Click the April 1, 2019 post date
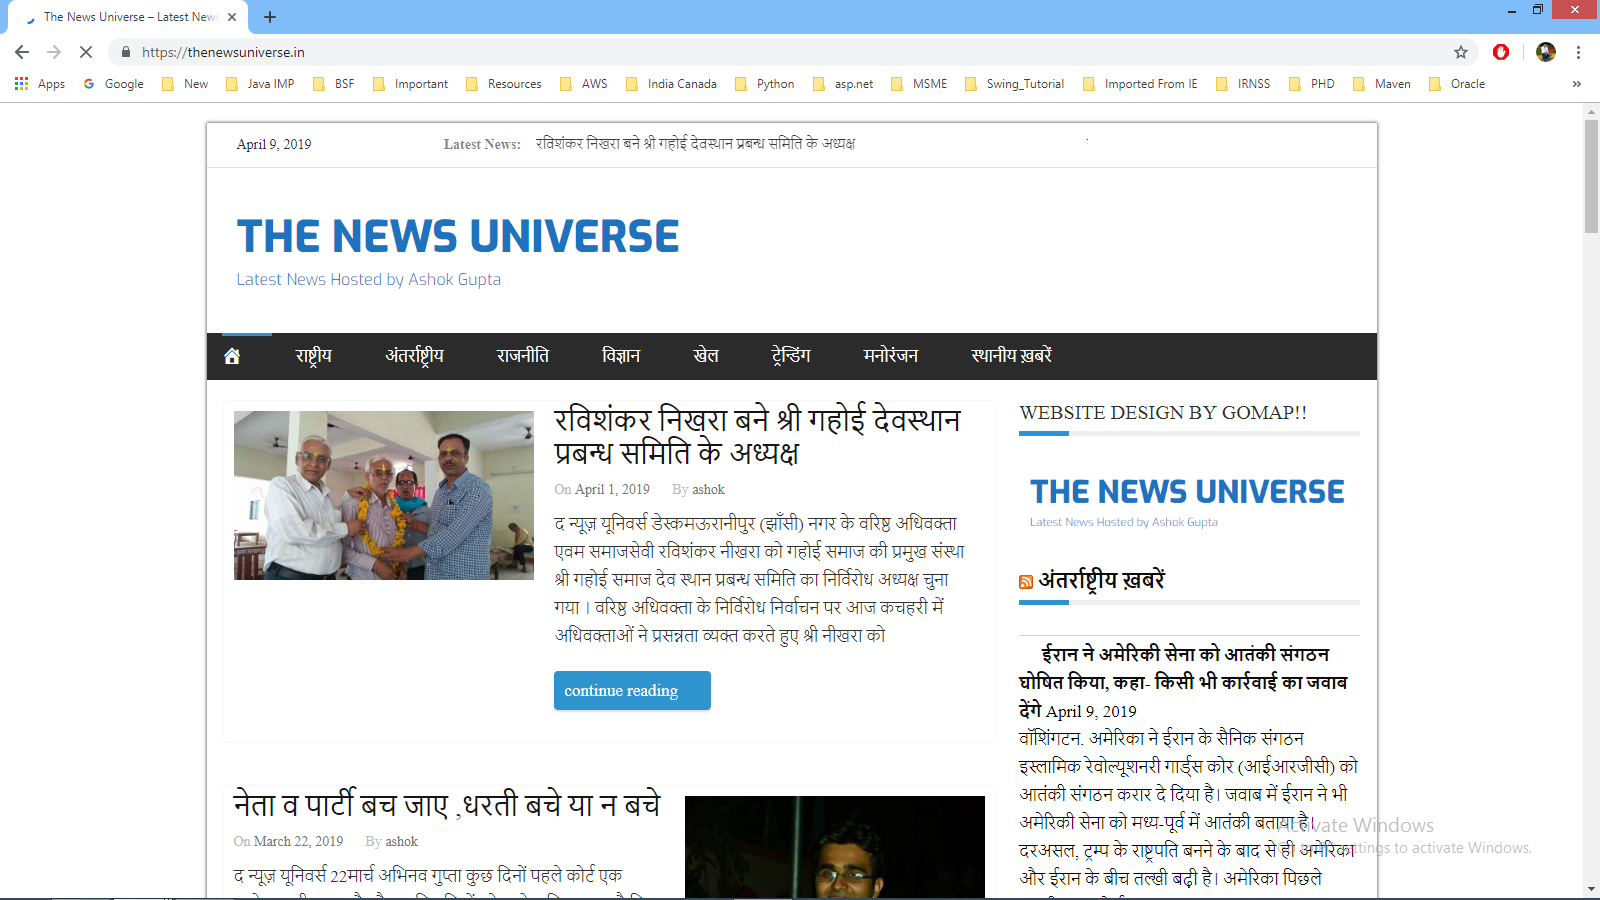 (x=612, y=489)
